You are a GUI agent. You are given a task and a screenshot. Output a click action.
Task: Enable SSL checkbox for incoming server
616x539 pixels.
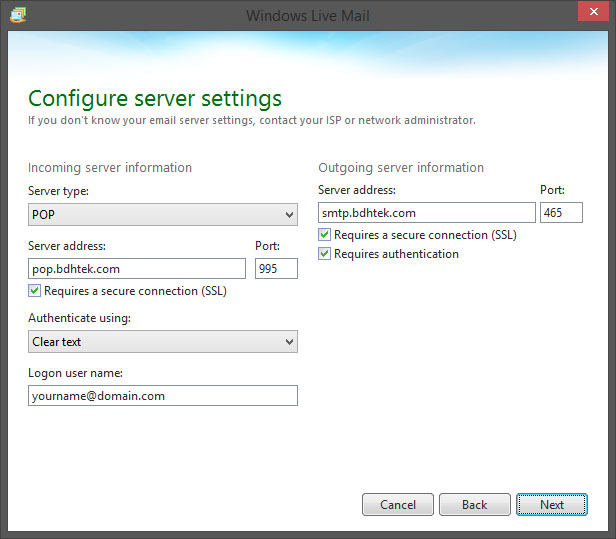(x=36, y=291)
